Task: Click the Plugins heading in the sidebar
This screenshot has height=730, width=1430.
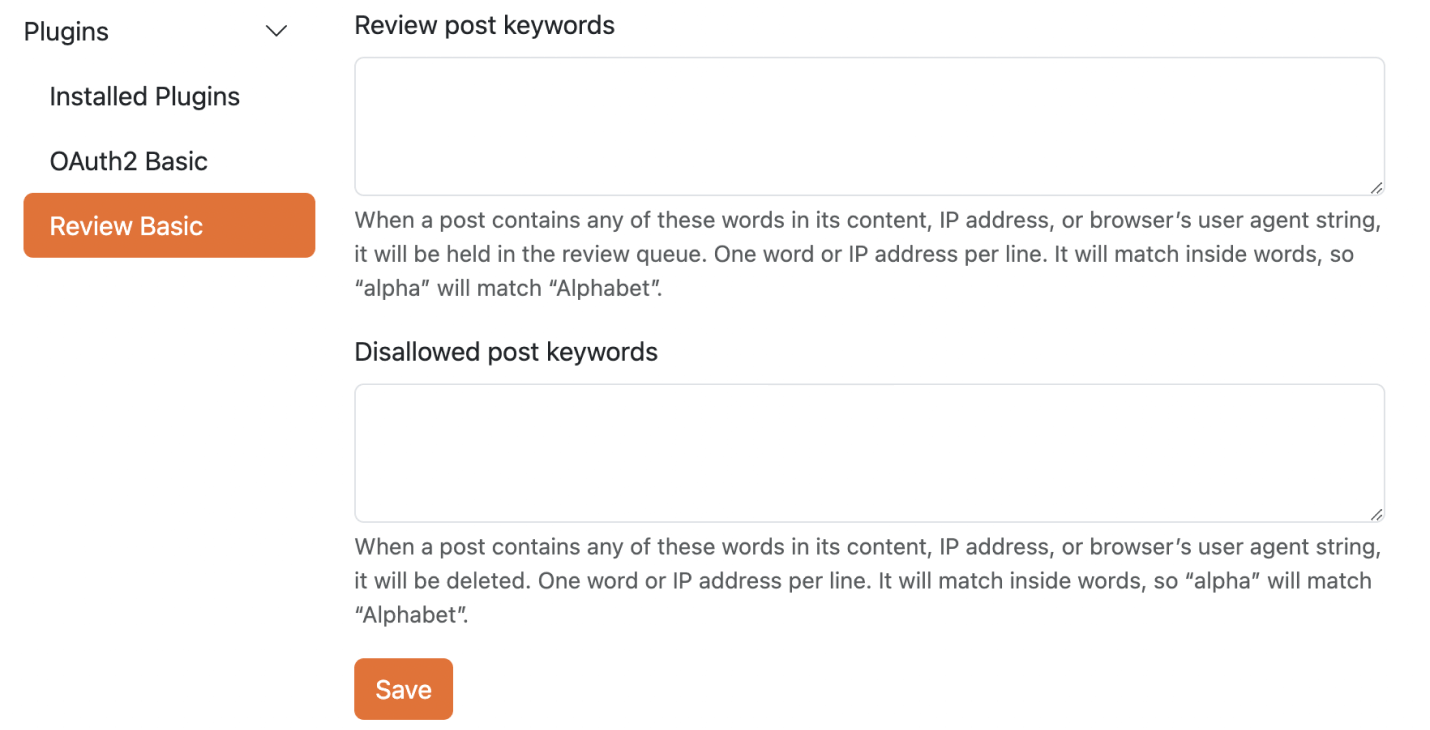Action: coord(65,31)
